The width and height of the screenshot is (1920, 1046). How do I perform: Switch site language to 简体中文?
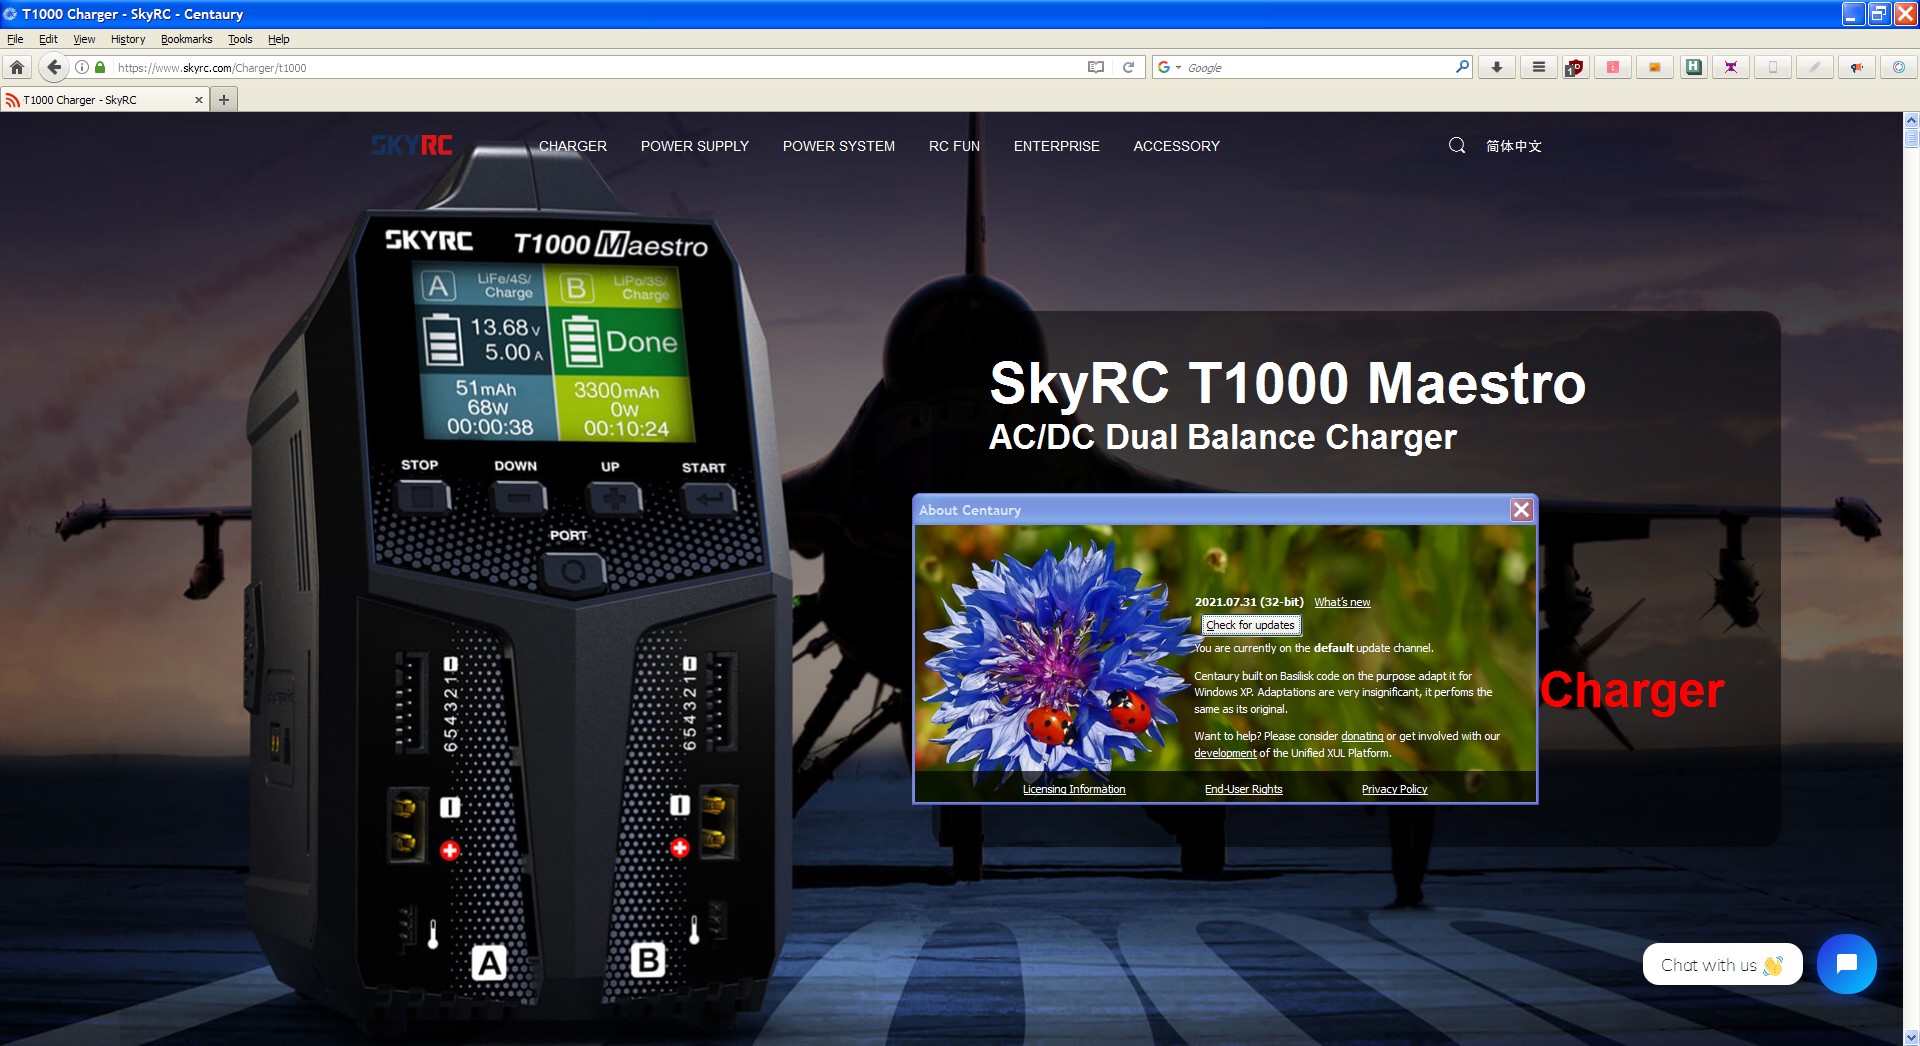[1513, 146]
